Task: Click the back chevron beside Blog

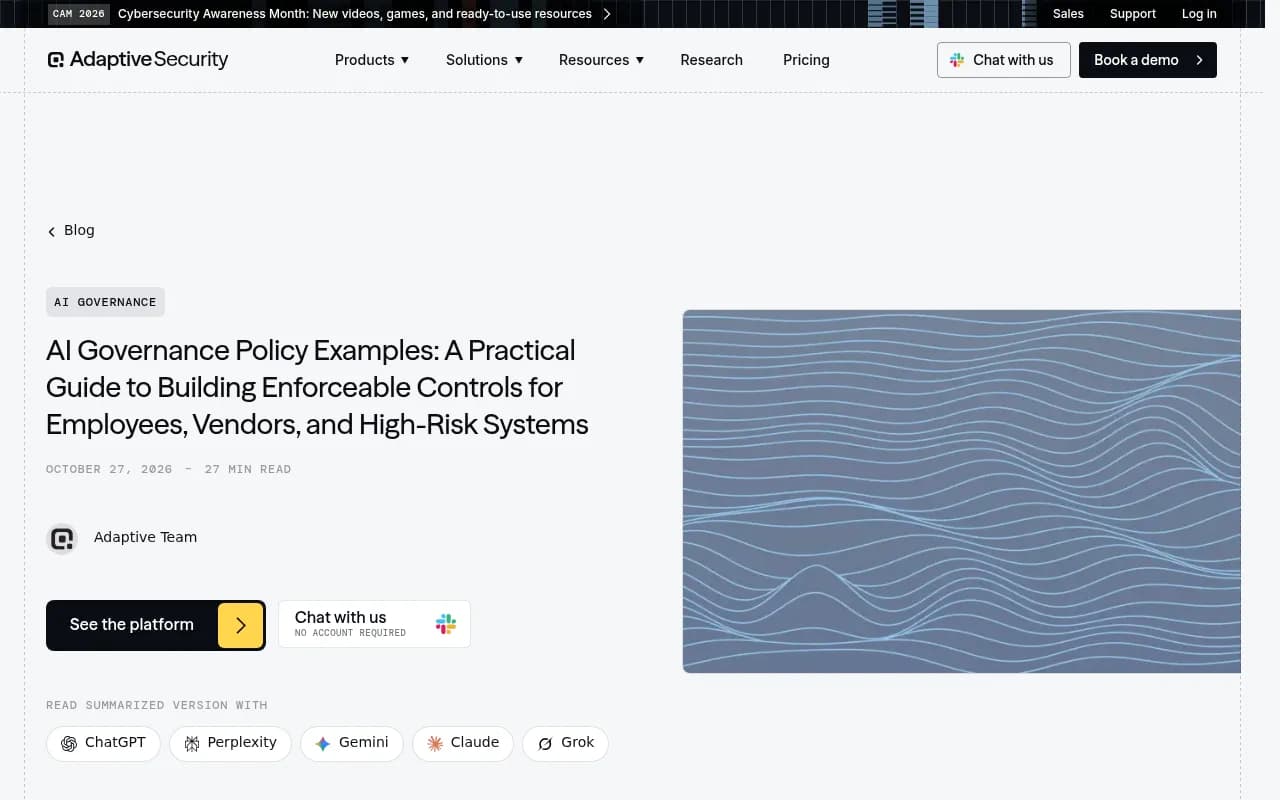Action: click(x=52, y=231)
